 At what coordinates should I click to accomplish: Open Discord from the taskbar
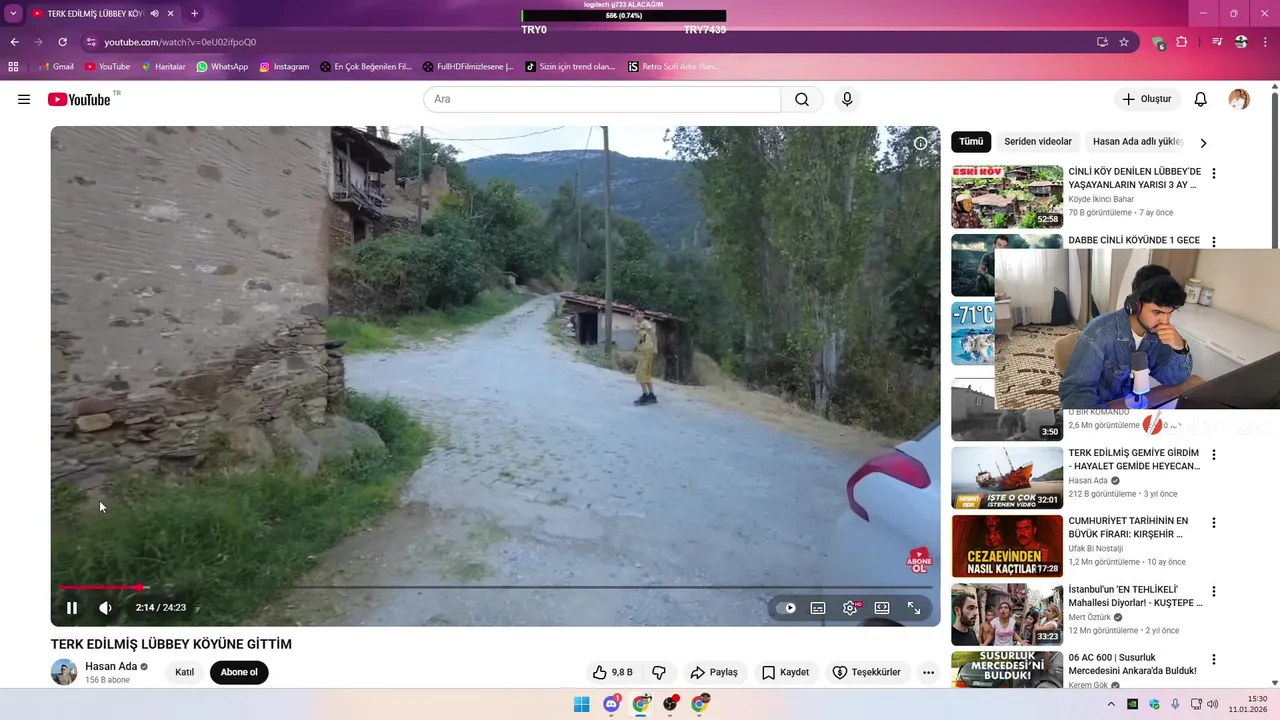[x=611, y=704]
